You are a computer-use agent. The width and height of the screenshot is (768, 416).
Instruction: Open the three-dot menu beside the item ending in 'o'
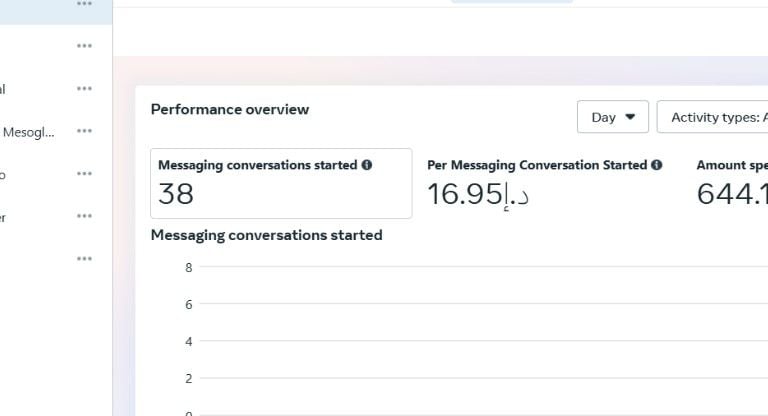point(84,174)
